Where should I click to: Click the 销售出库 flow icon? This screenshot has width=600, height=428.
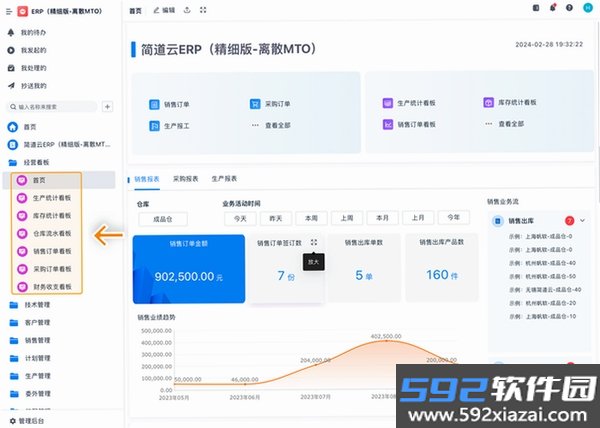pyautogui.click(x=498, y=221)
